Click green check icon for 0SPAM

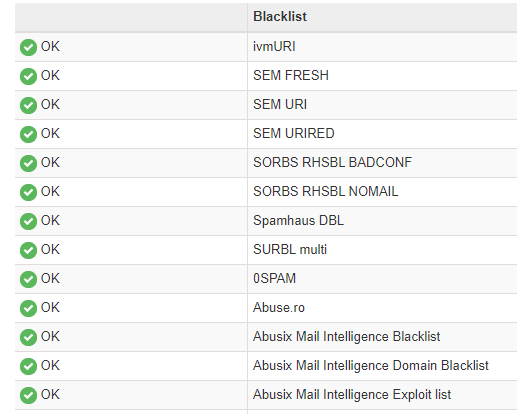tap(28, 279)
